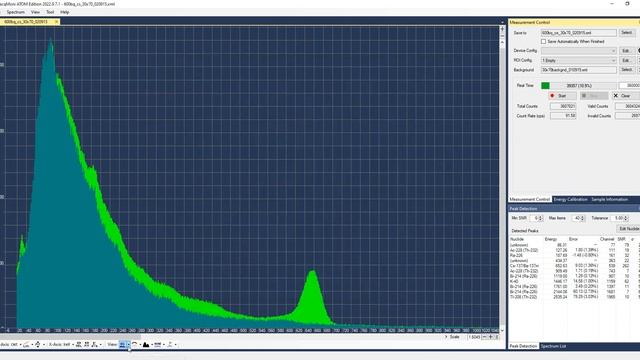Click the spectrum smoothing curve icon

(x=27, y=345)
